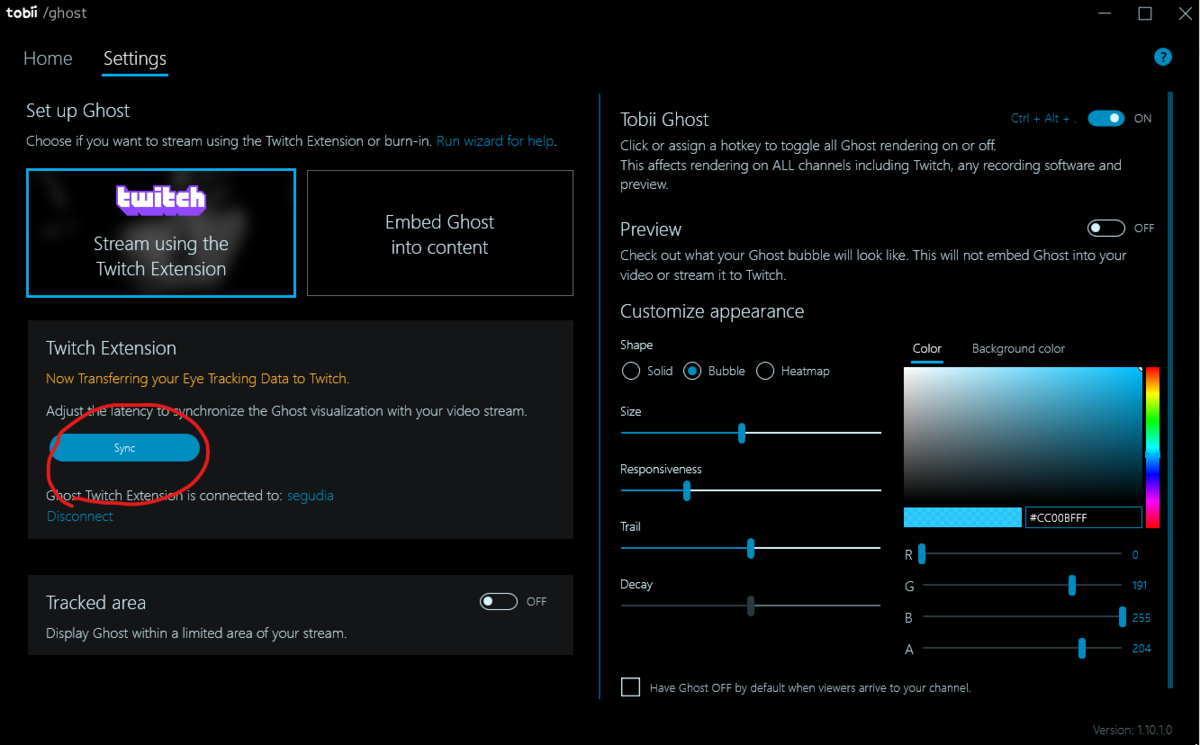Open the Settings tab
1200x745 pixels.
[135, 59]
